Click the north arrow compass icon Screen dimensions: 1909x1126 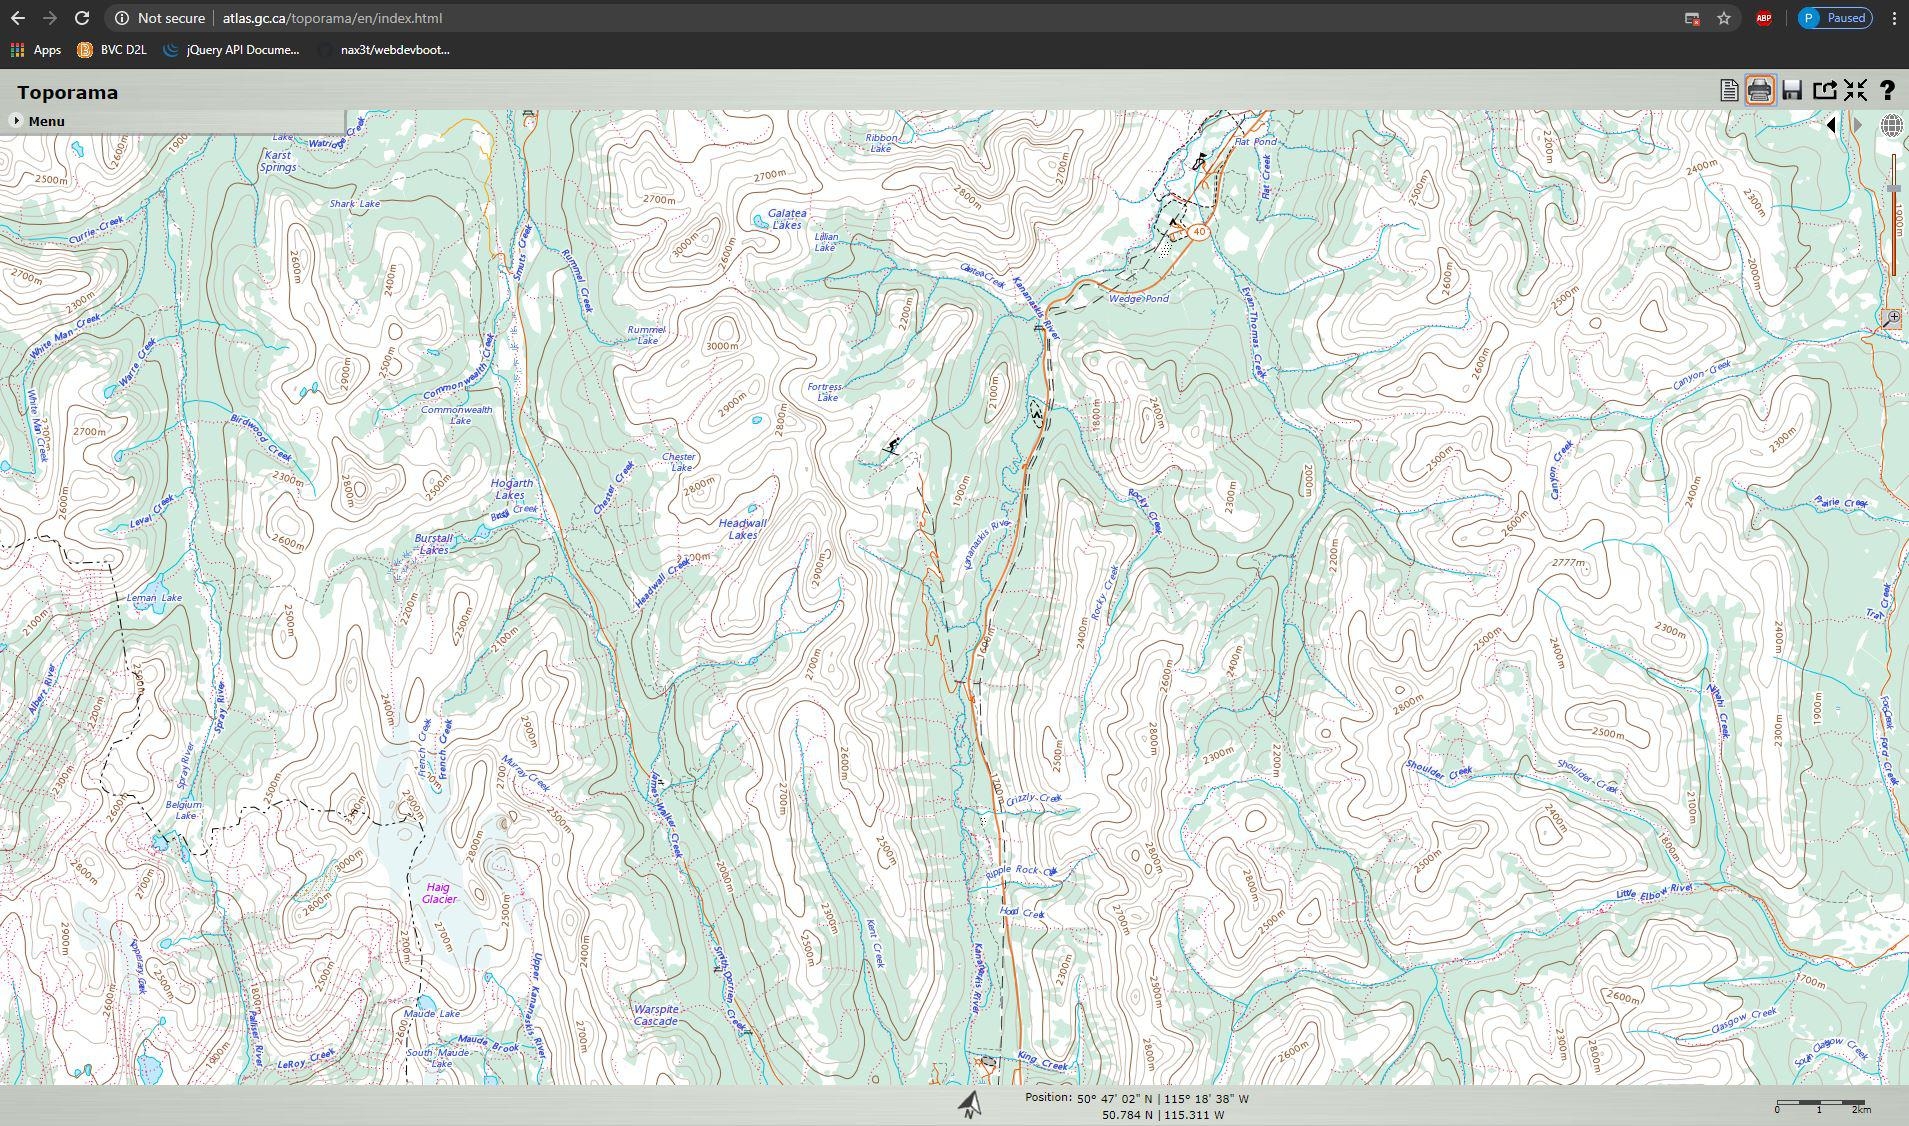click(x=969, y=1104)
